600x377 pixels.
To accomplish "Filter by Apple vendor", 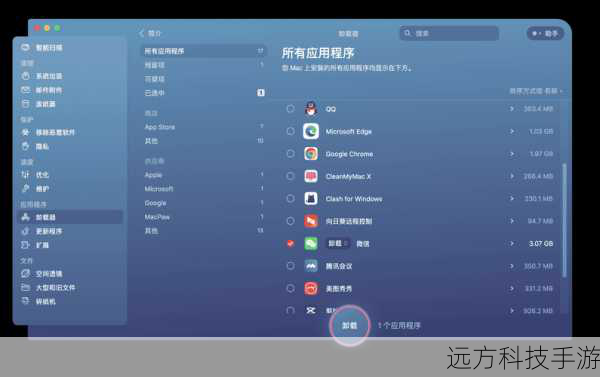I will 204,175.
